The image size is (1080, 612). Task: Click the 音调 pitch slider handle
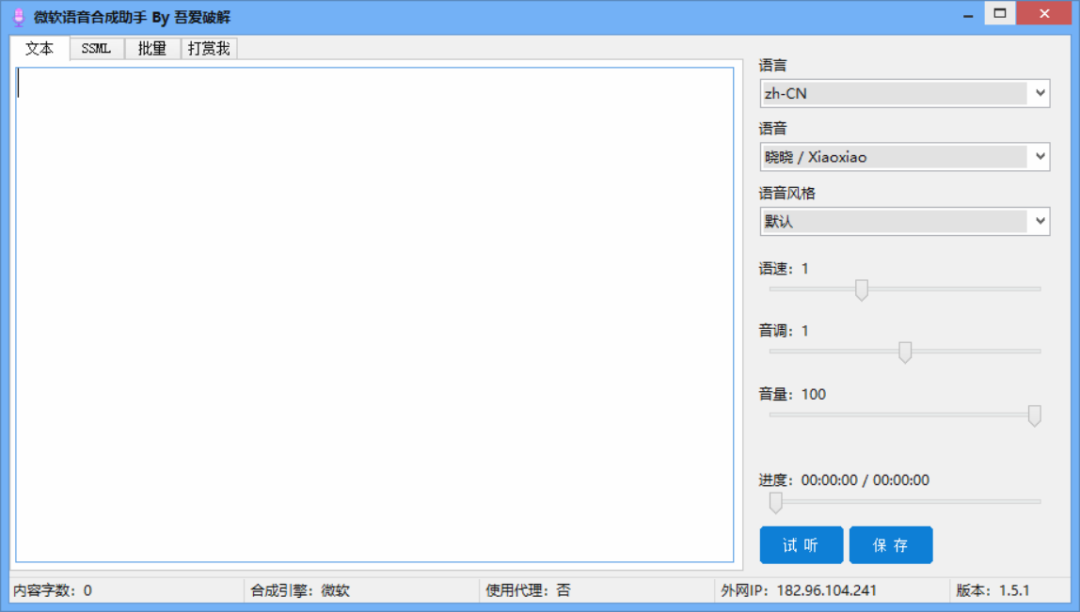coord(905,353)
